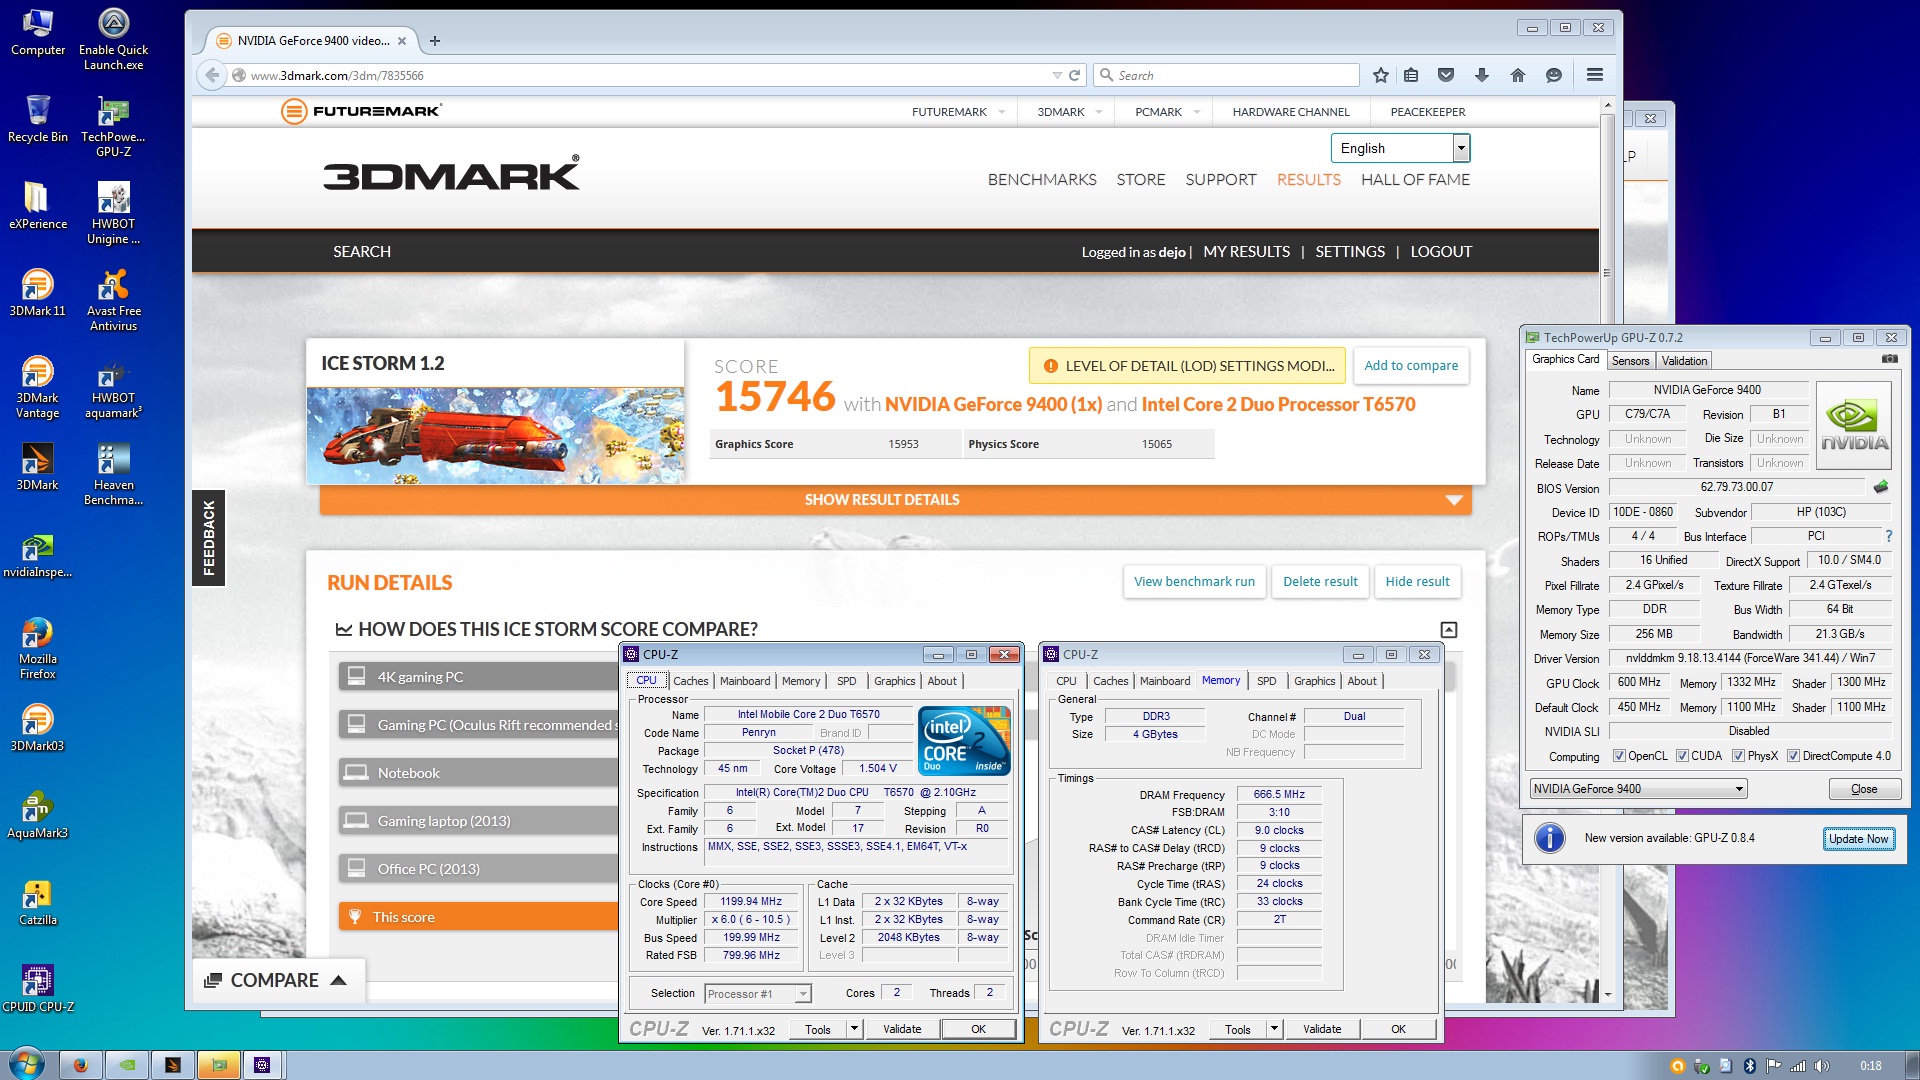Screen dimensions: 1920x1080
Task: Launch HWBOT aquamark3 shortcut
Action: point(113,387)
